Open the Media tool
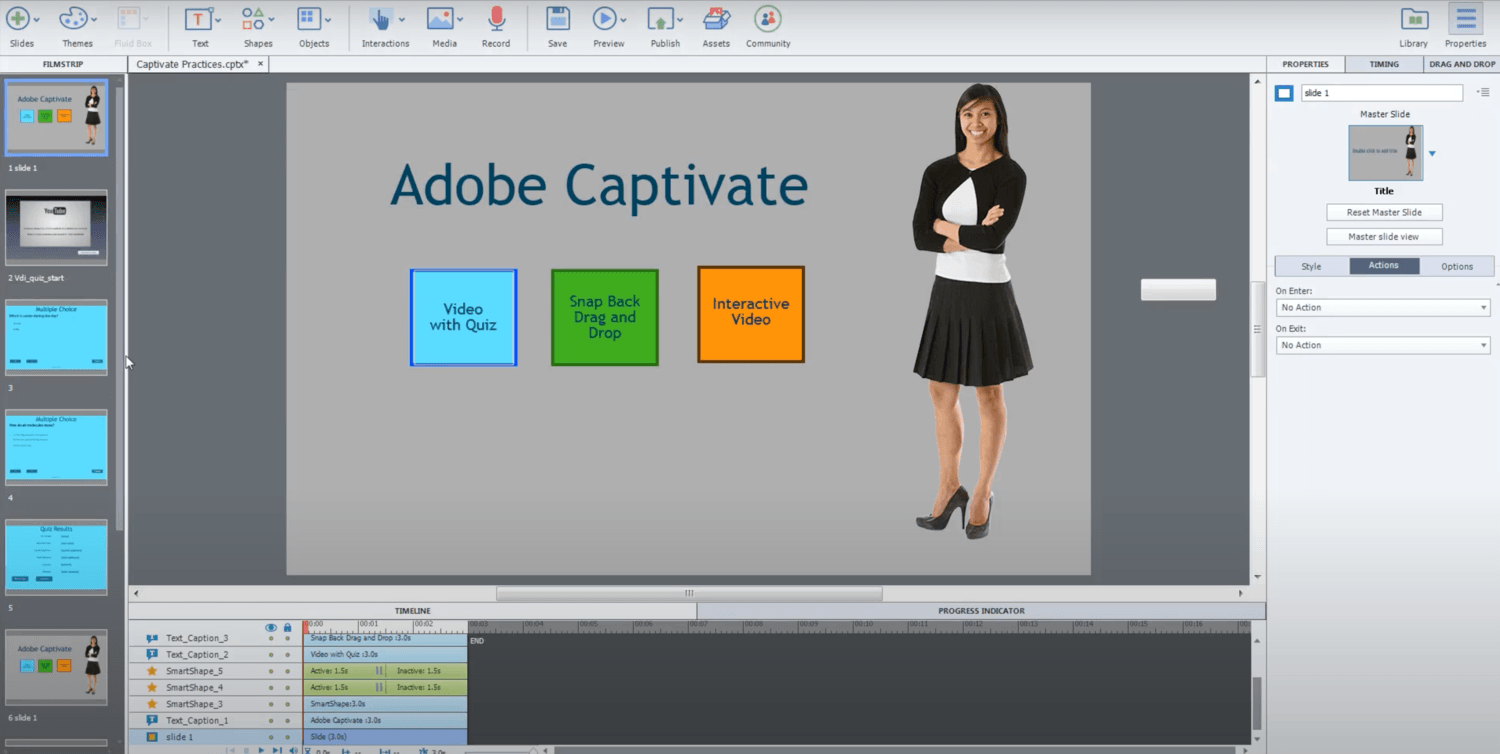 coord(440,18)
